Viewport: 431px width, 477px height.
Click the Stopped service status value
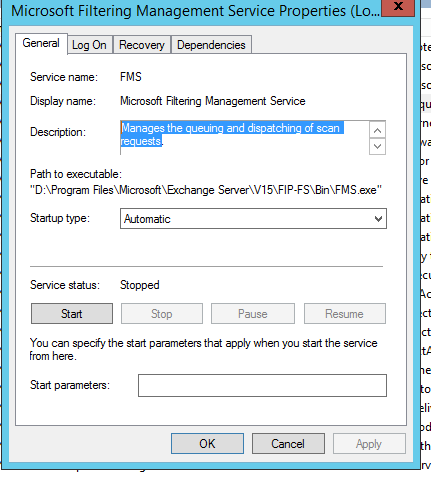140,285
